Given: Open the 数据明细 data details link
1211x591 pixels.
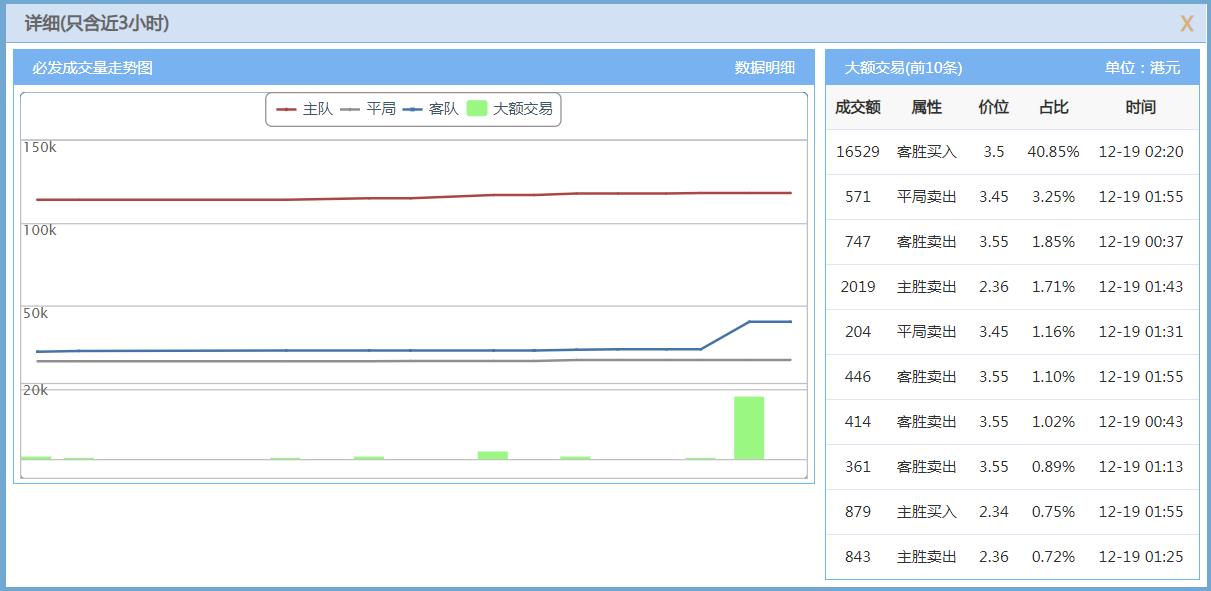Looking at the screenshot, I should pos(766,64).
